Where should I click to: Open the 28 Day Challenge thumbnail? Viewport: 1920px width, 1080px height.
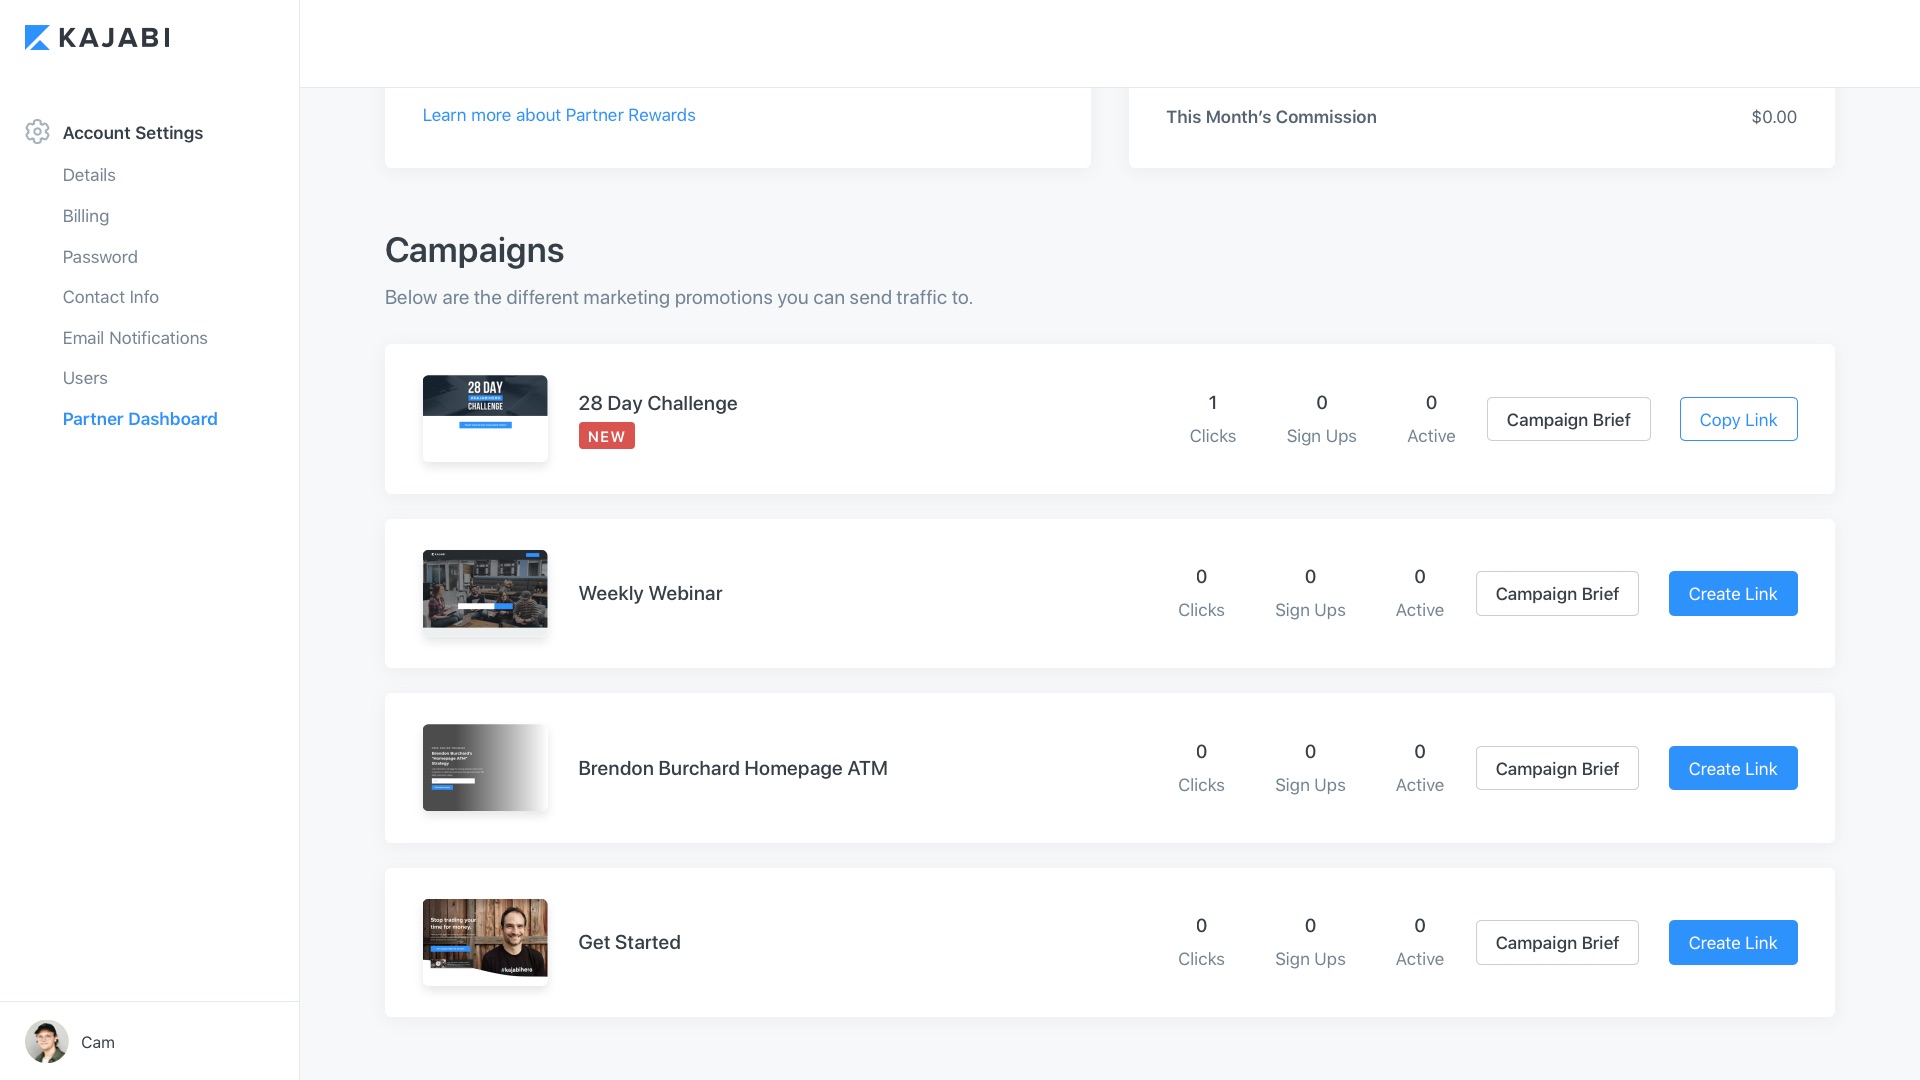485,418
